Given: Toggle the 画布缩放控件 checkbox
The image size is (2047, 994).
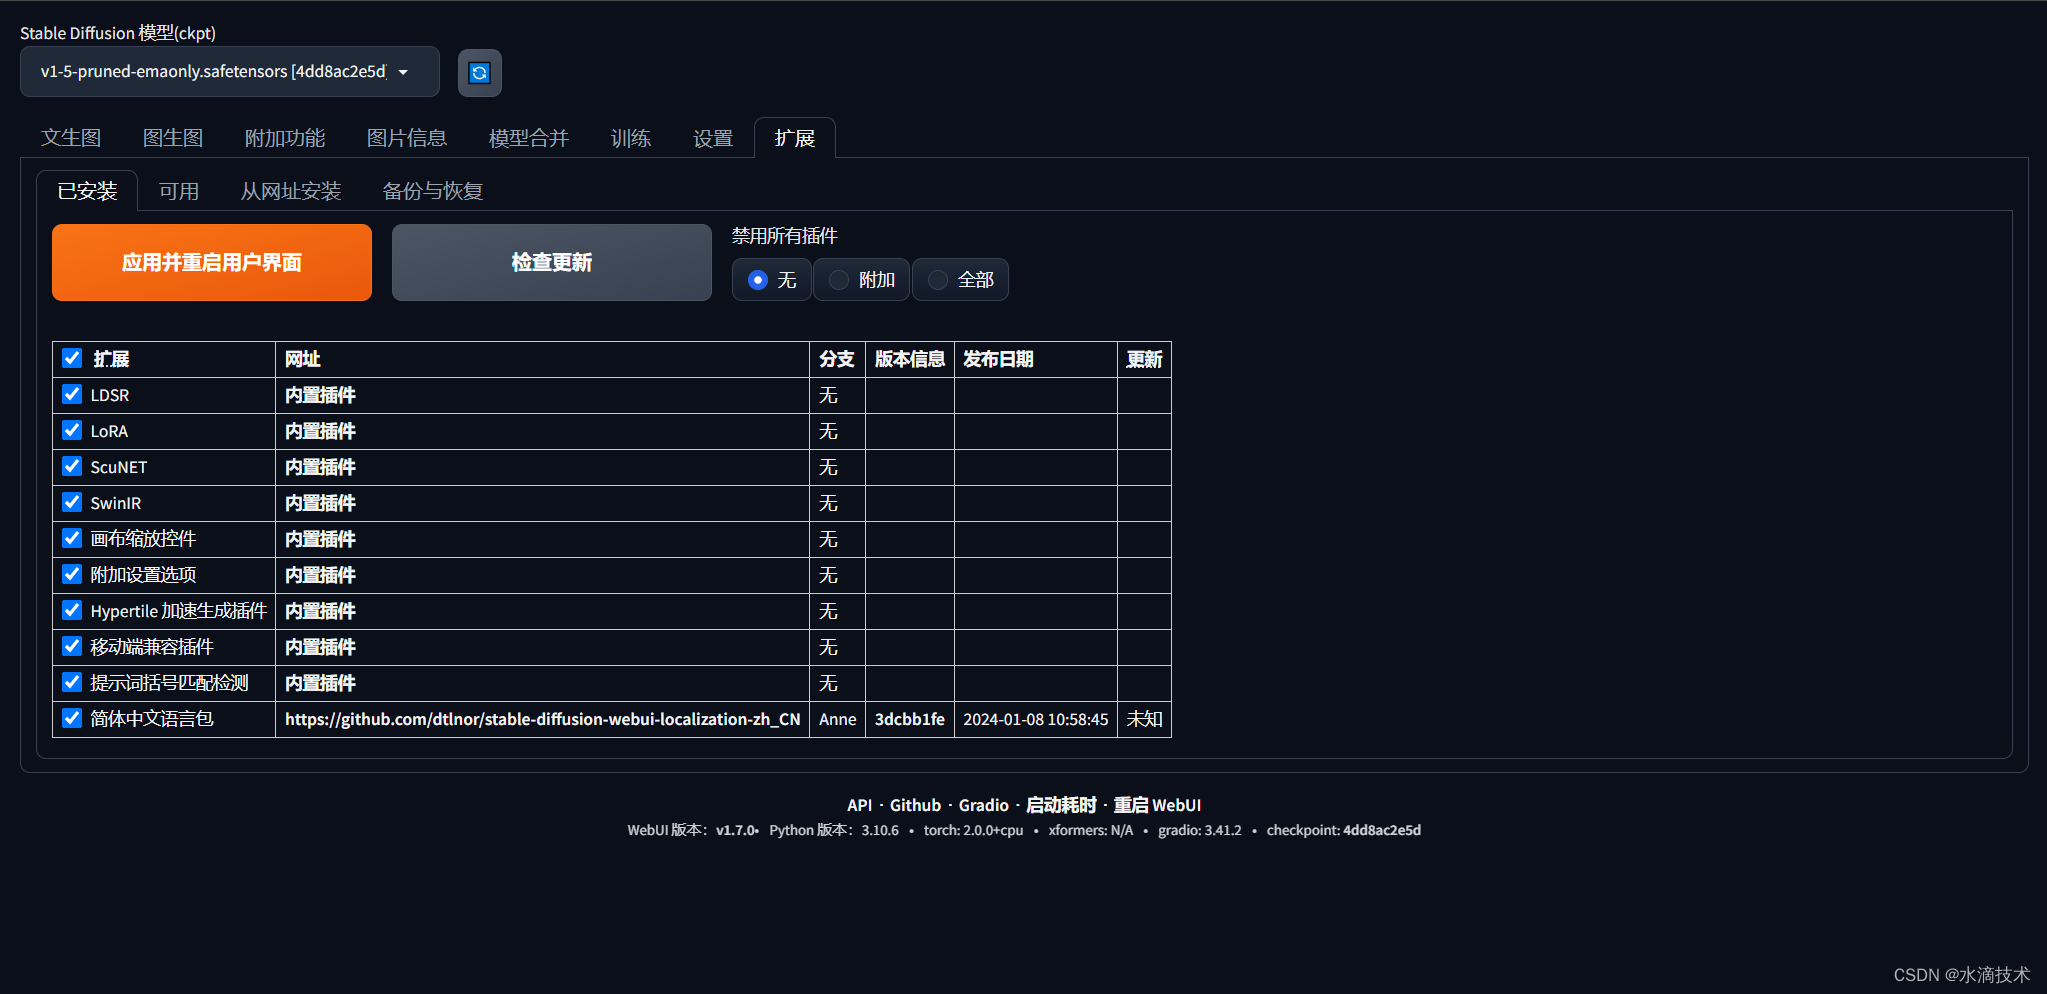Looking at the screenshot, I should (x=72, y=538).
